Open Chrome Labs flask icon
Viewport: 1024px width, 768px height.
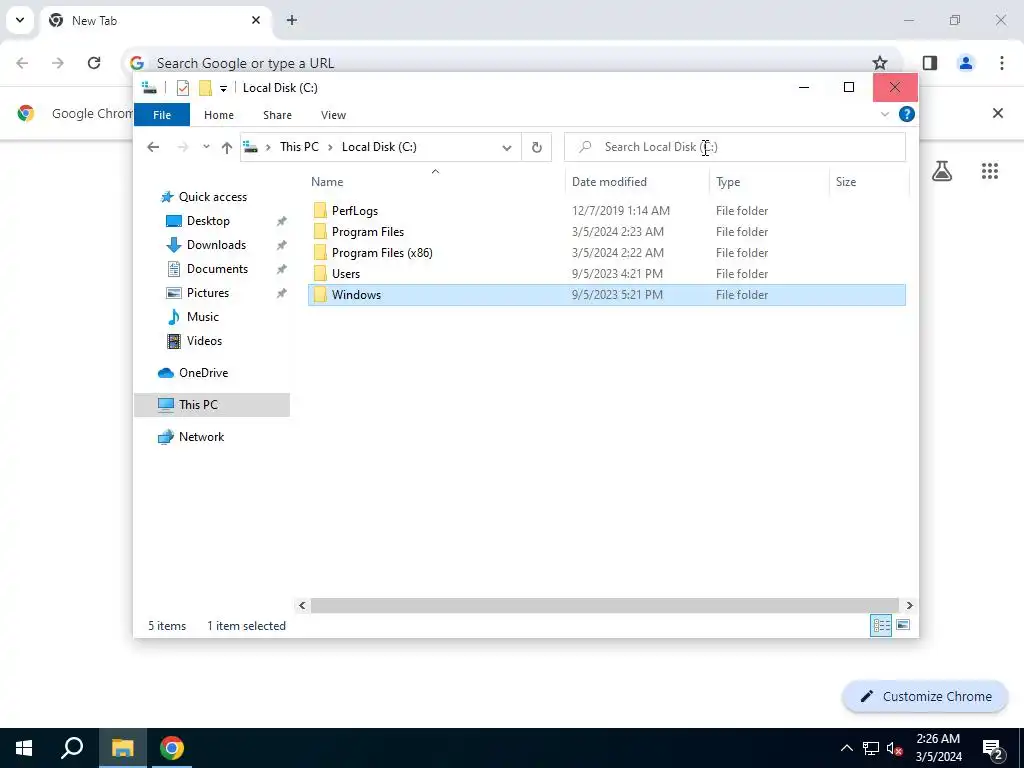(942, 171)
